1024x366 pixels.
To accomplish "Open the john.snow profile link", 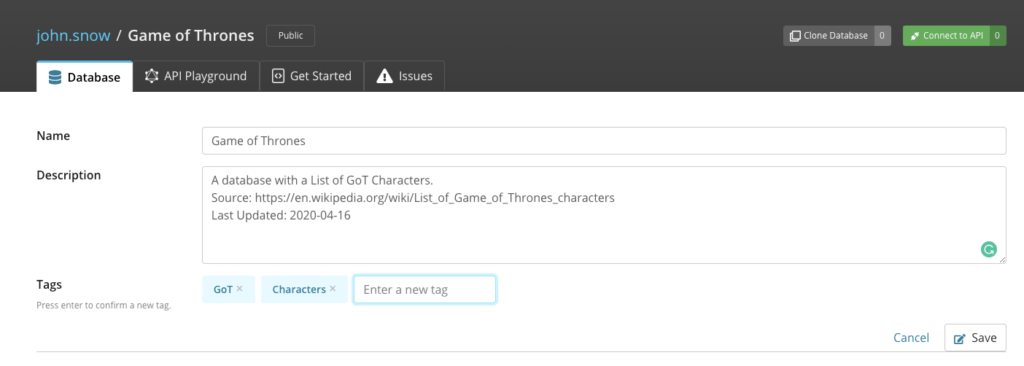I will [x=73, y=35].
